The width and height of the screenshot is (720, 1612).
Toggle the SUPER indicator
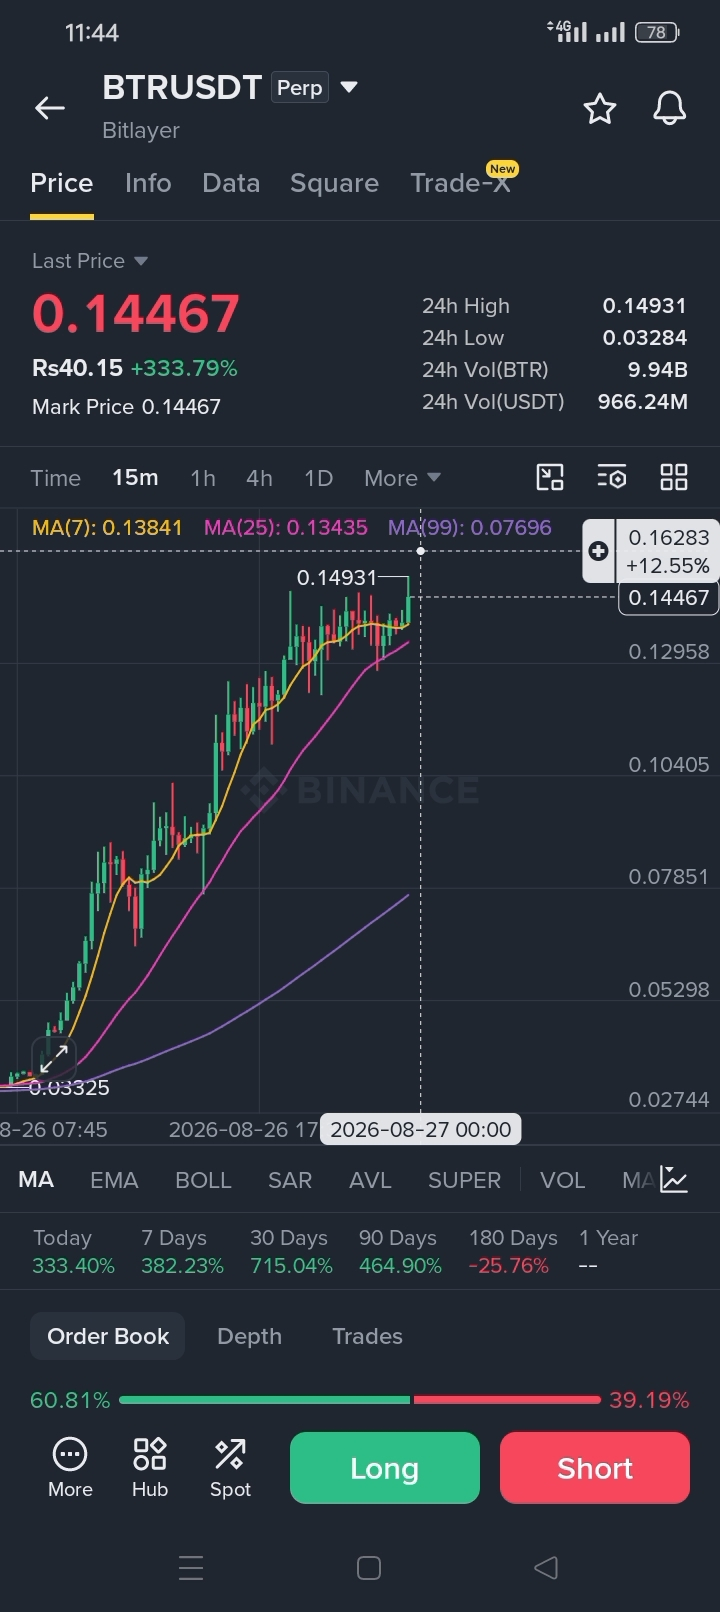point(464,1180)
